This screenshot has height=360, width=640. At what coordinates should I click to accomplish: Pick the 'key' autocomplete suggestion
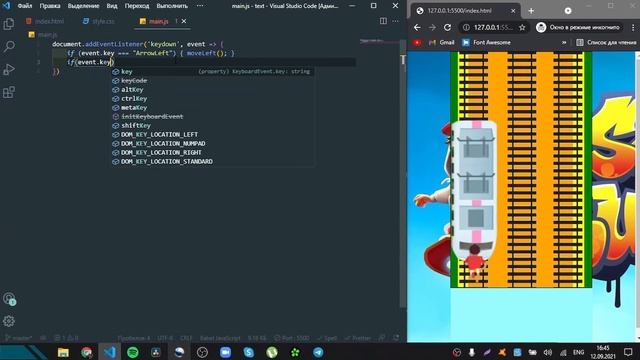pyautogui.click(x=213, y=71)
